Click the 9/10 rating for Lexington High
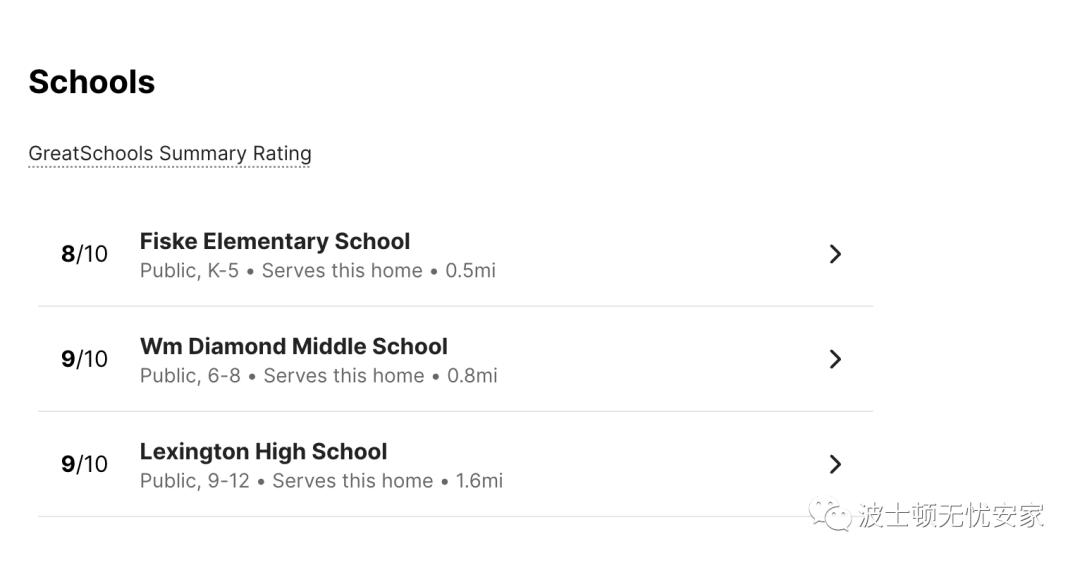Image resolution: width=1080 pixels, height=563 pixels. pos(84,464)
